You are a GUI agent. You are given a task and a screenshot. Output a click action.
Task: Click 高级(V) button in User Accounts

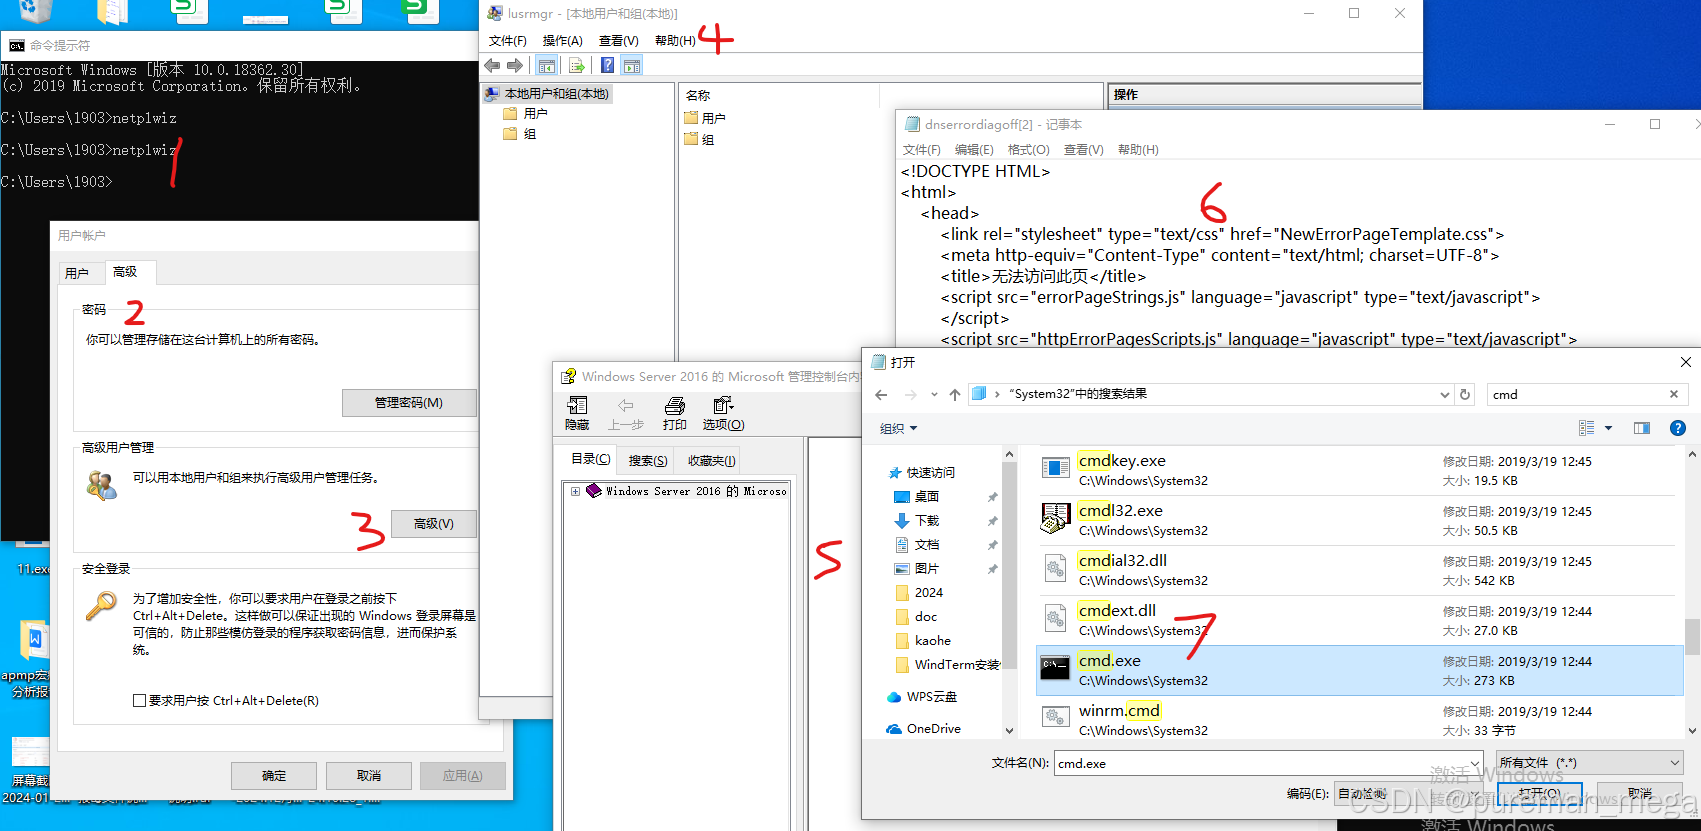click(x=433, y=524)
